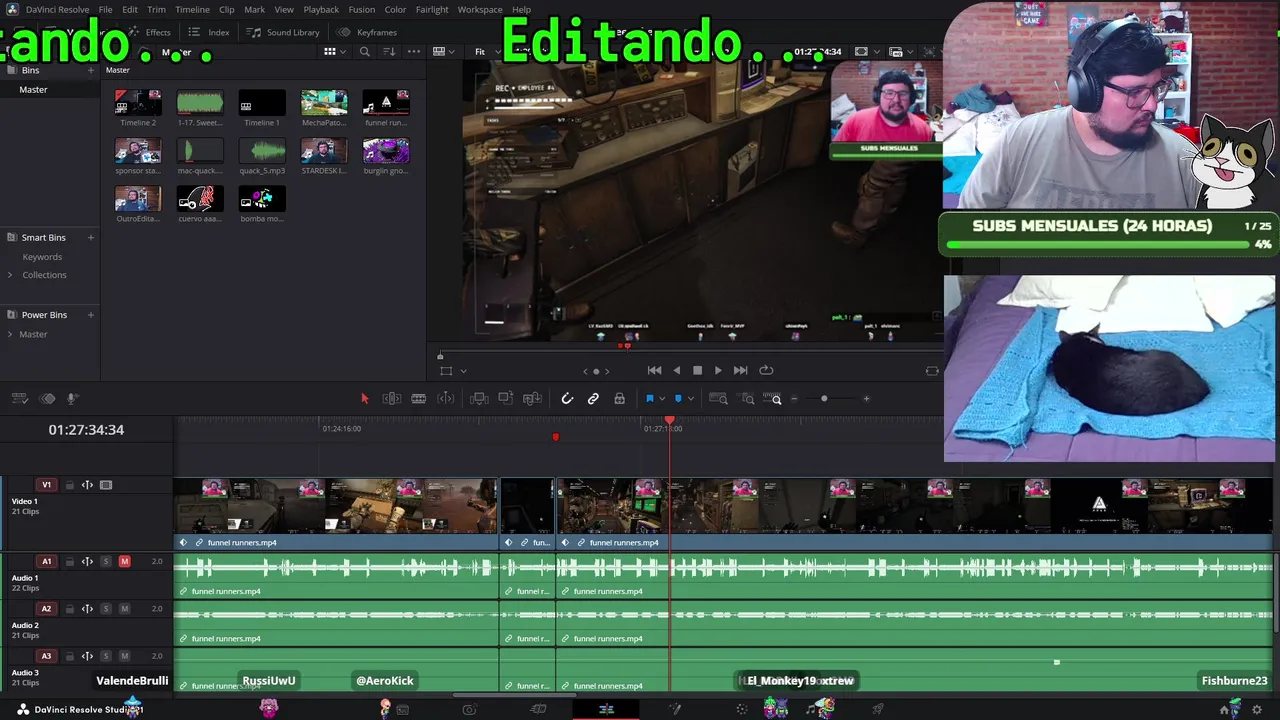This screenshot has width=1280, height=720.
Task: Click the voiceover microphone icon
Action: click(72, 399)
